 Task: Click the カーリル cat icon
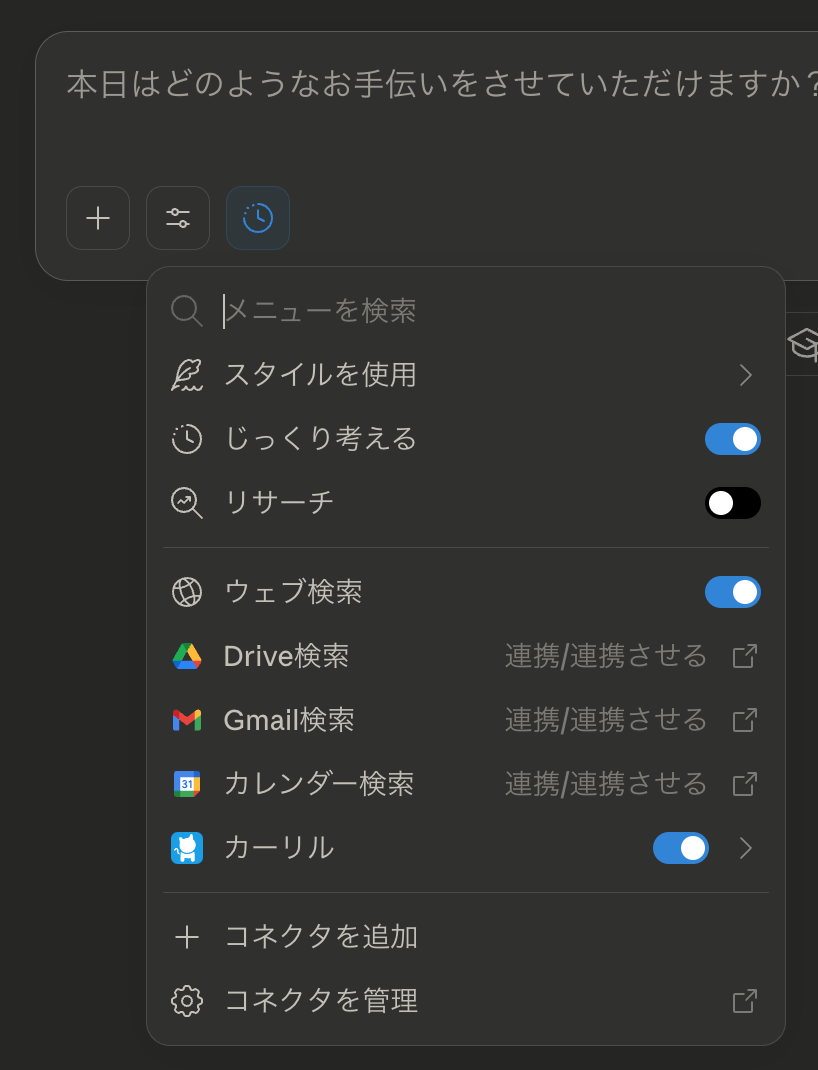[x=187, y=848]
